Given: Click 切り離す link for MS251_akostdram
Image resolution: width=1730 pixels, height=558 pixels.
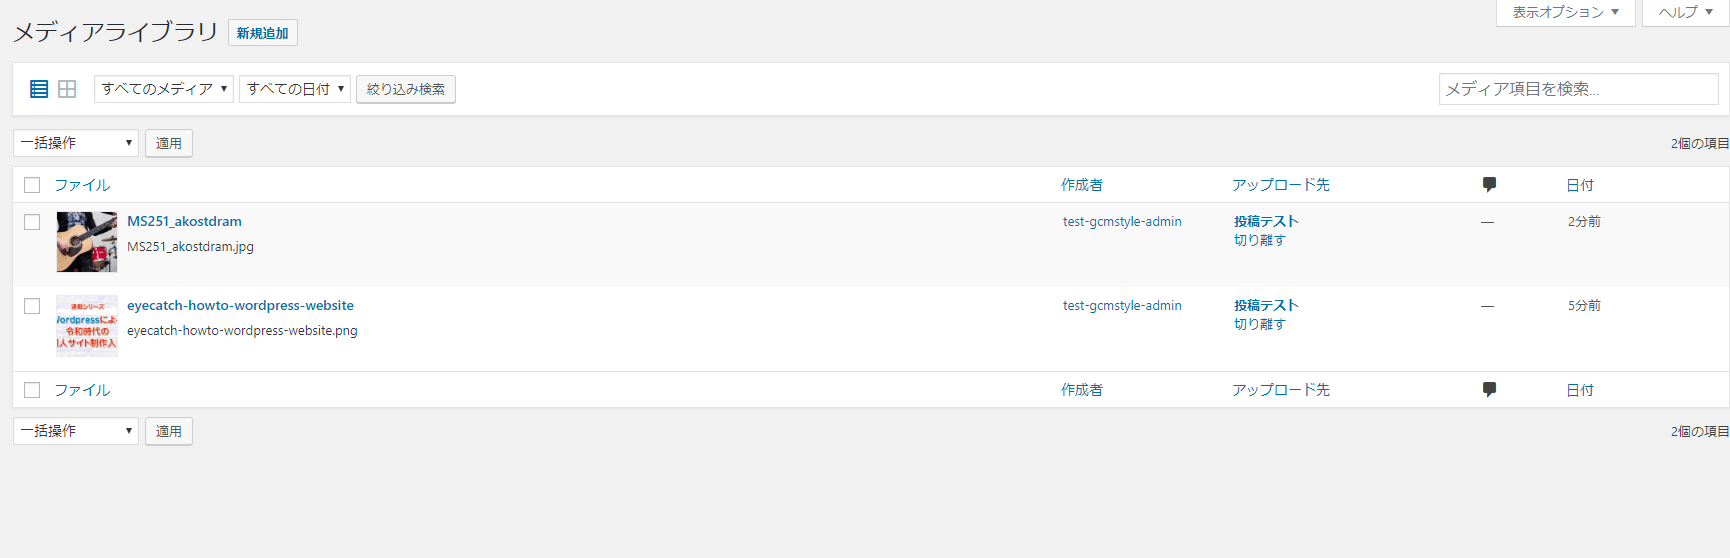Looking at the screenshot, I should coord(1259,240).
